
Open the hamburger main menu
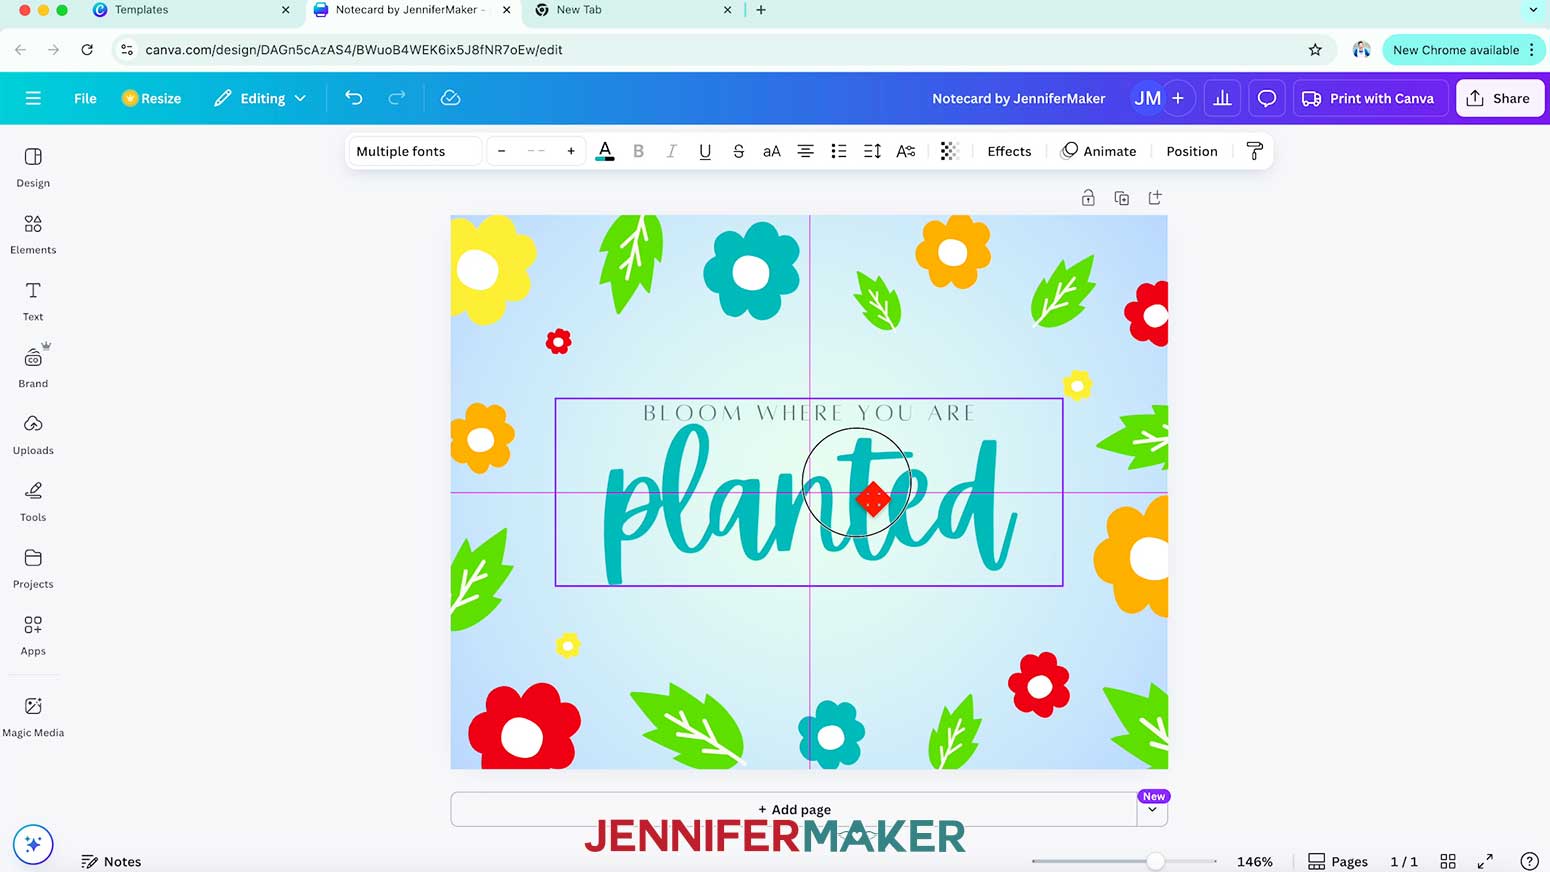33,98
